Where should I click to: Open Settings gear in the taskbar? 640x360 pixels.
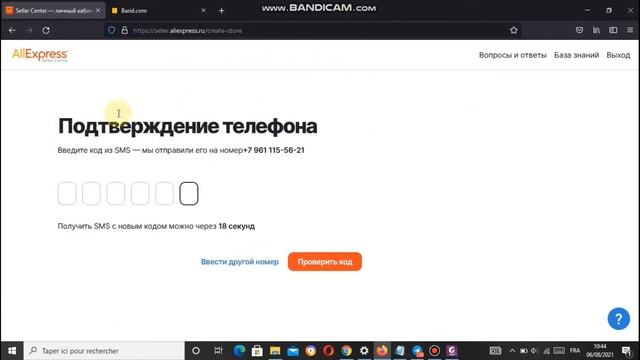pyautogui.click(x=364, y=351)
